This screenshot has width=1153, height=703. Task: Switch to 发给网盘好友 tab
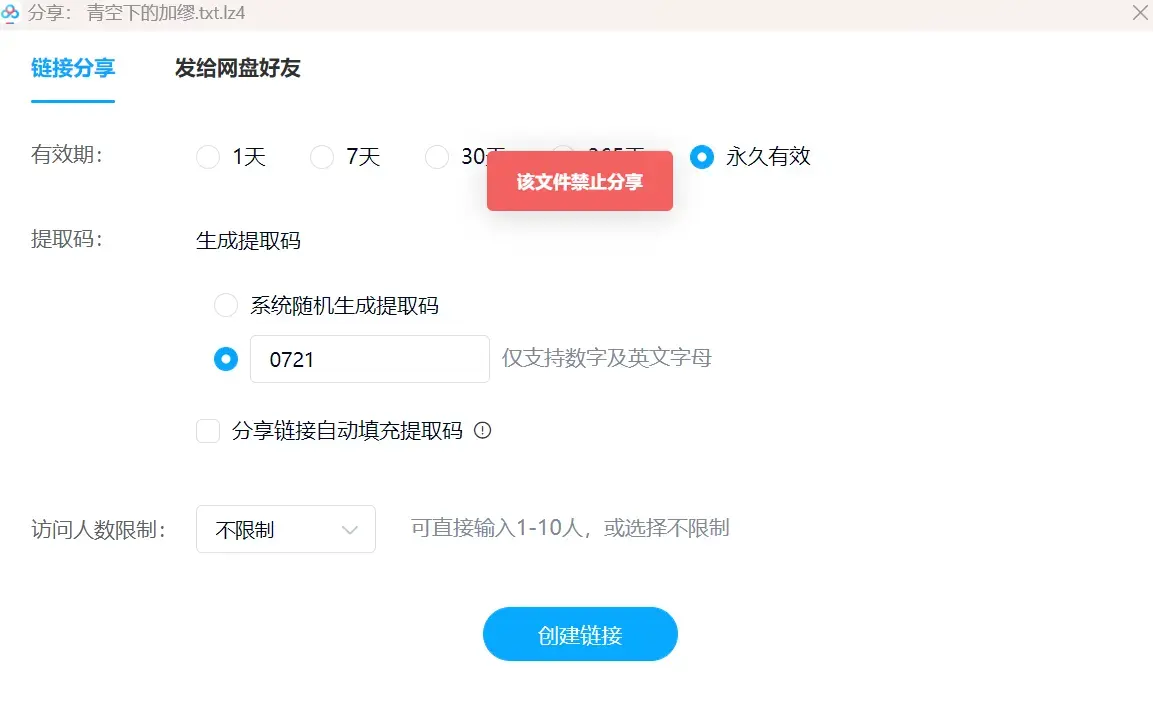coord(238,68)
